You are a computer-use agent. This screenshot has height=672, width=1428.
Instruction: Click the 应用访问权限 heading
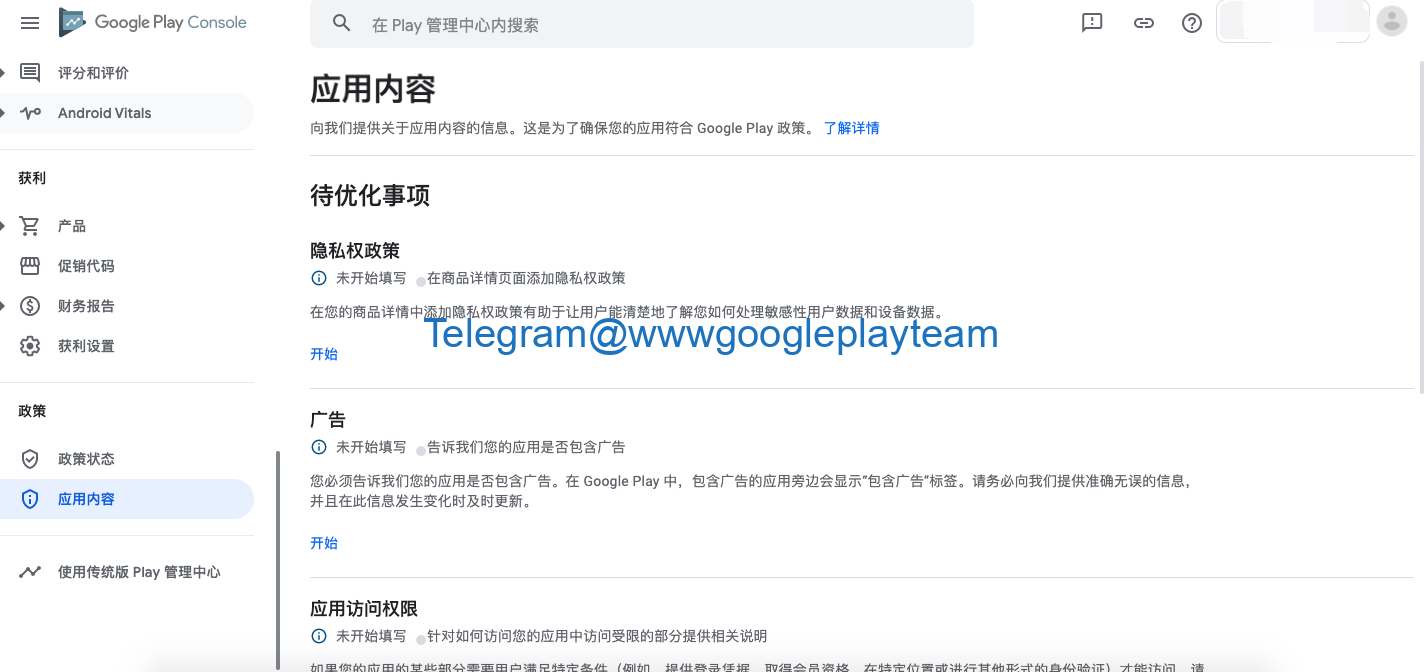[x=364, y=608]
